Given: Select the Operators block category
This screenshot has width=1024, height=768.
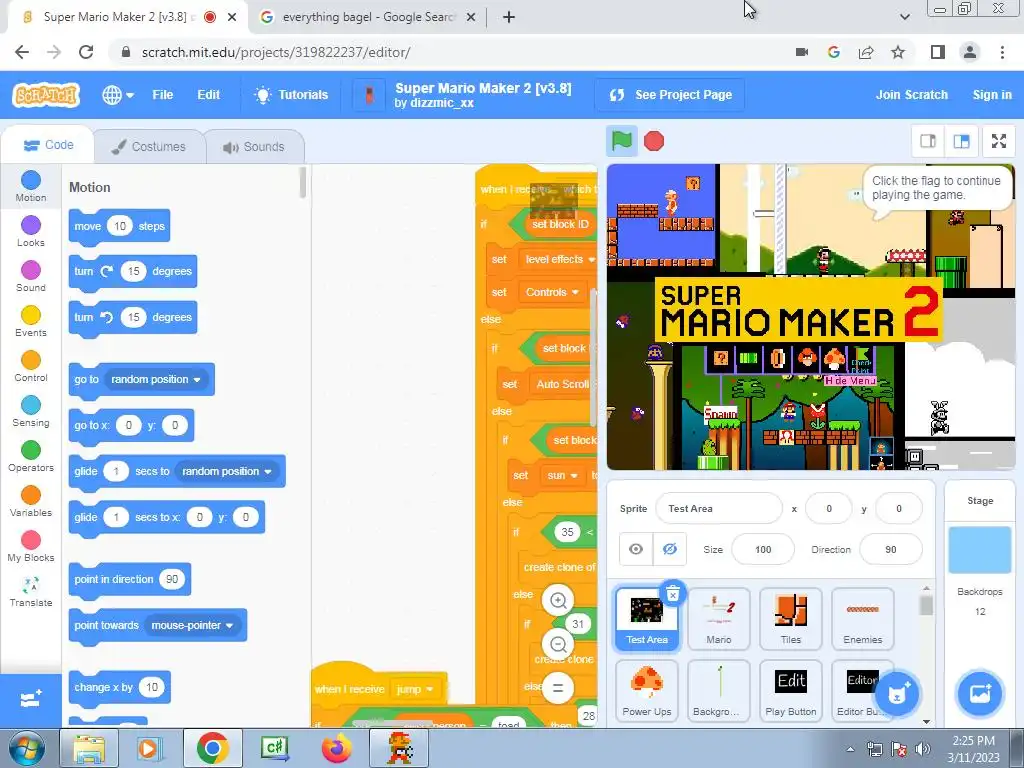Looking at the screenshot, I should (x=31, y=456).
